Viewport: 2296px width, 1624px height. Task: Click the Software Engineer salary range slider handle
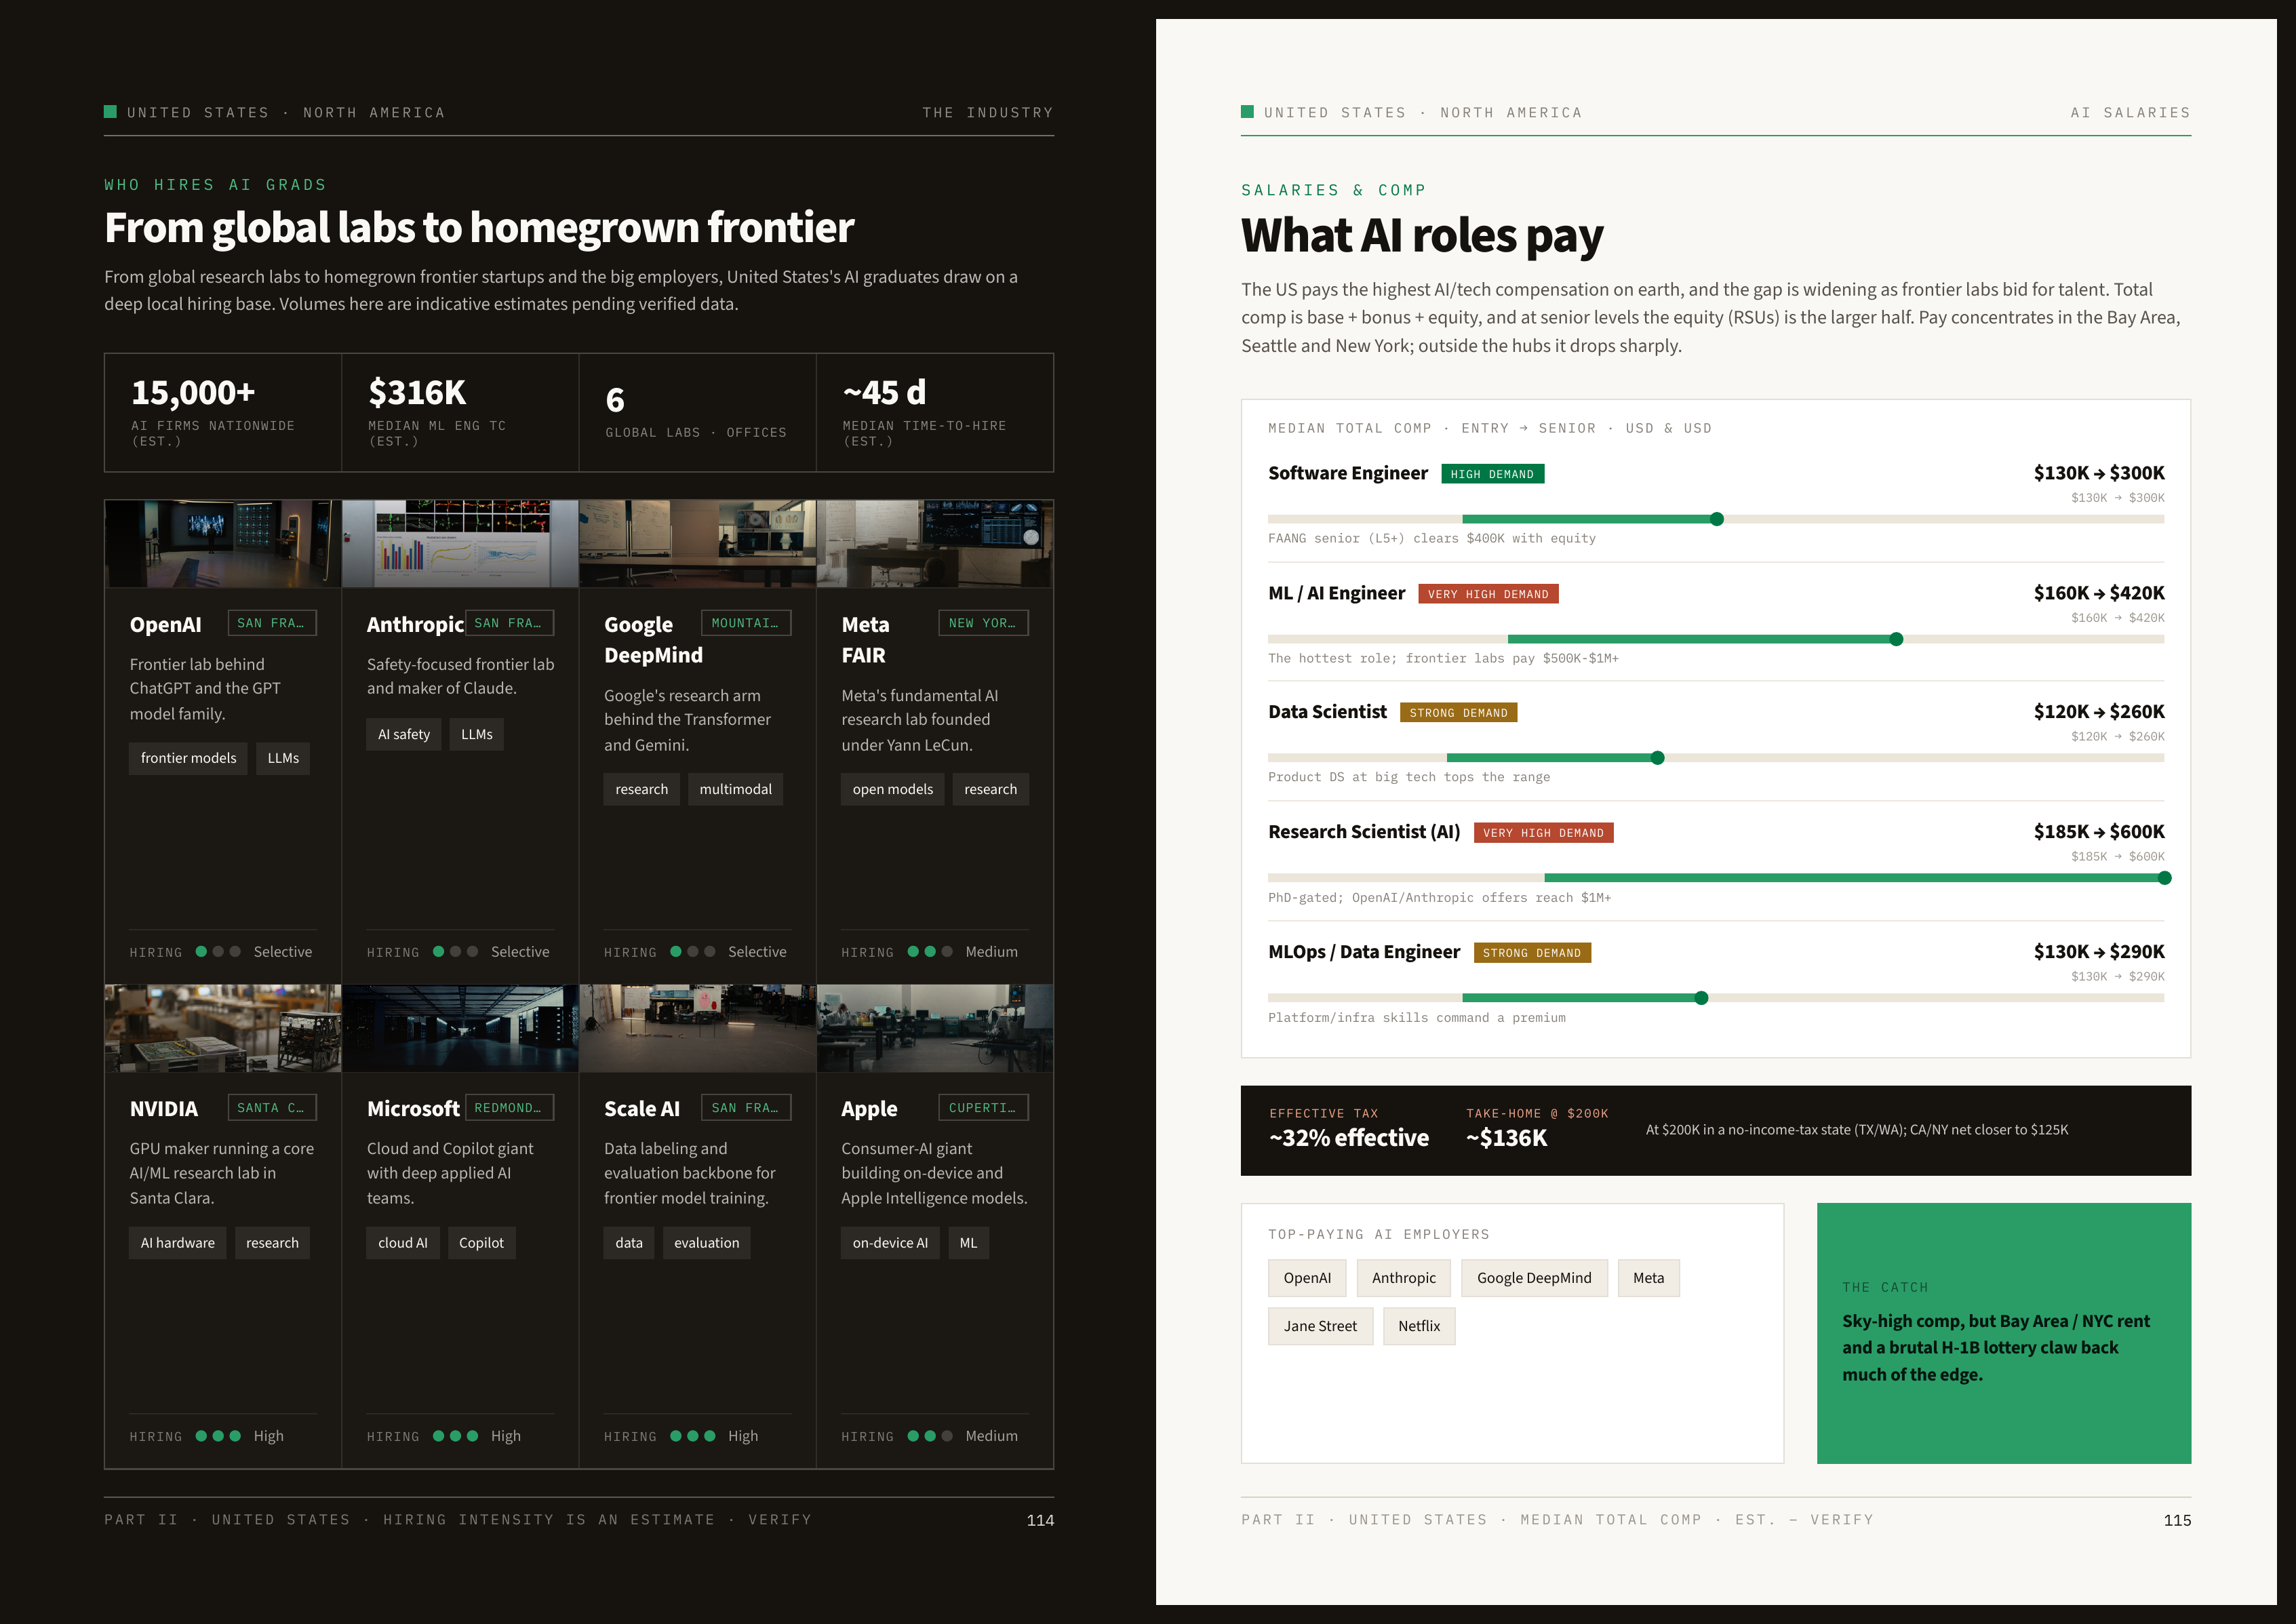[1717, 519]
